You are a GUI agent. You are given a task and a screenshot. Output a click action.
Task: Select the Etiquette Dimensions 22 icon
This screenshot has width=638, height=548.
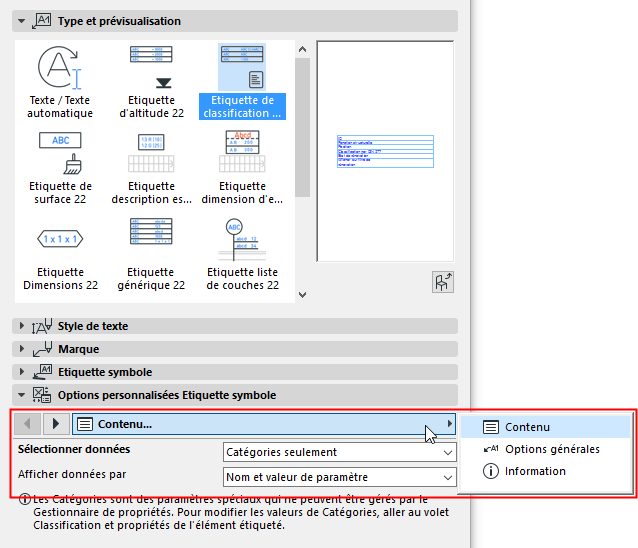coord(60,239)
